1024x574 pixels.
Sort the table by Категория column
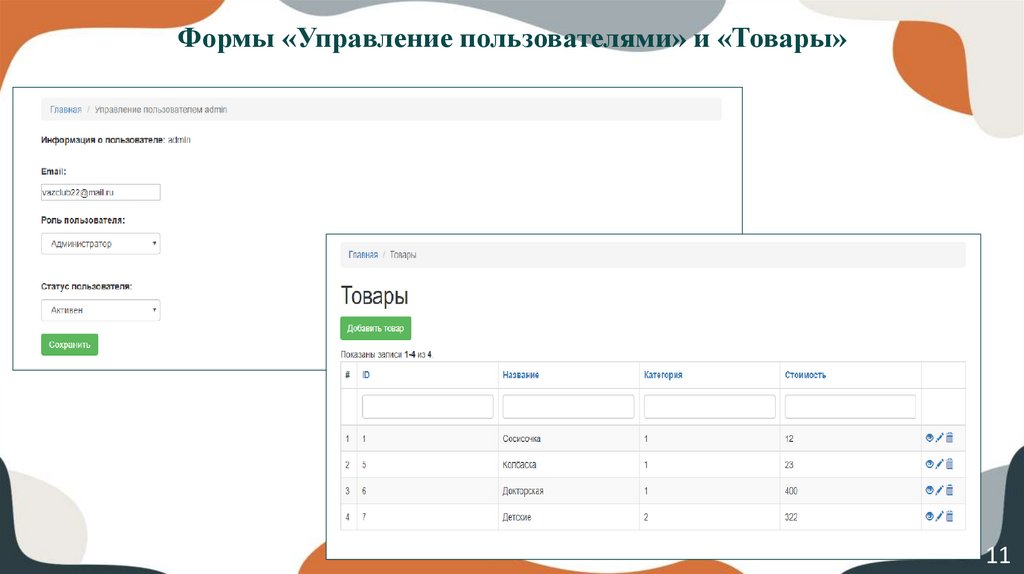(x=663, y=375)
